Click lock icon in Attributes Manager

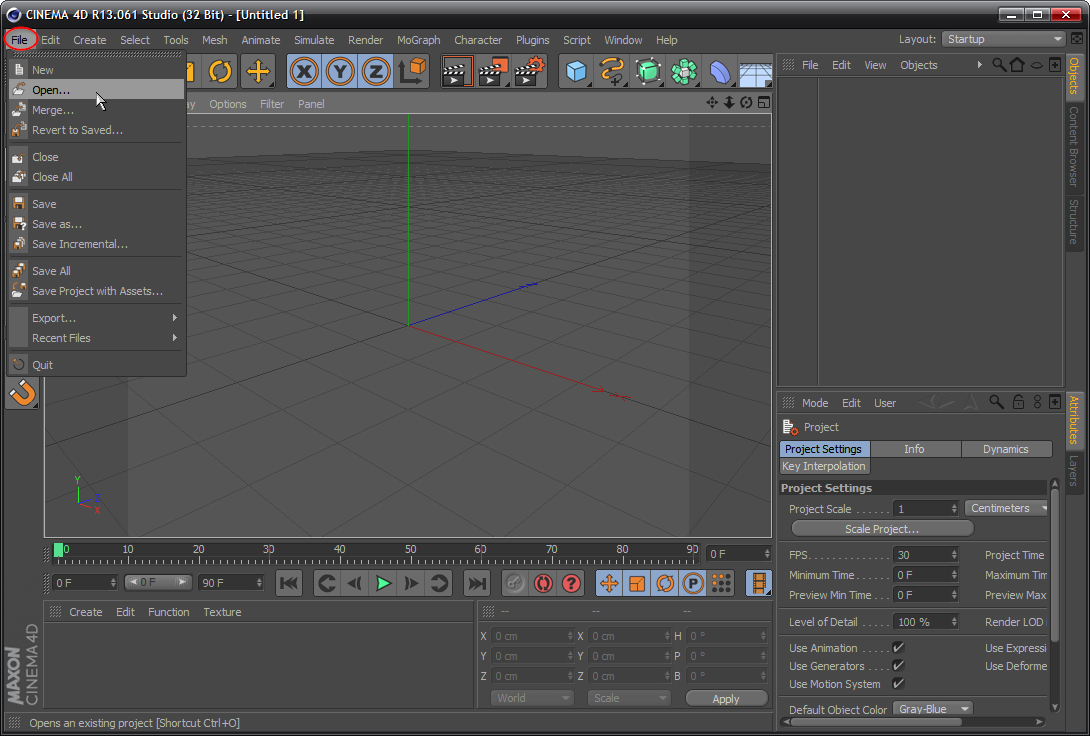1018,402
